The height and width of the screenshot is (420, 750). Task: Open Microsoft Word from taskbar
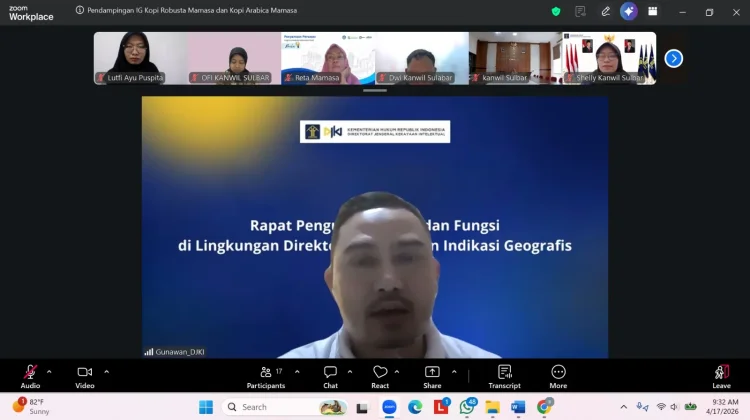click(x=518, y=407)
